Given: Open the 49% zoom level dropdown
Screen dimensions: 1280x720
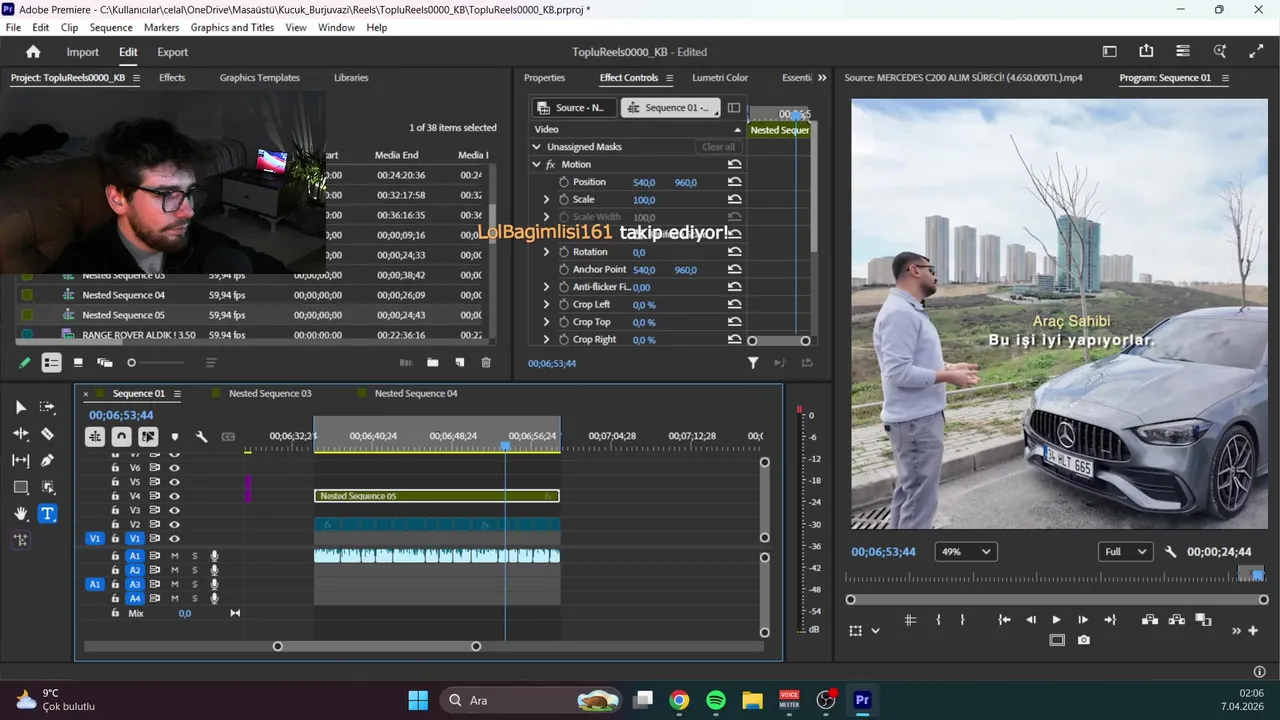Looking at the screenshot, I should tap(965, 552).
